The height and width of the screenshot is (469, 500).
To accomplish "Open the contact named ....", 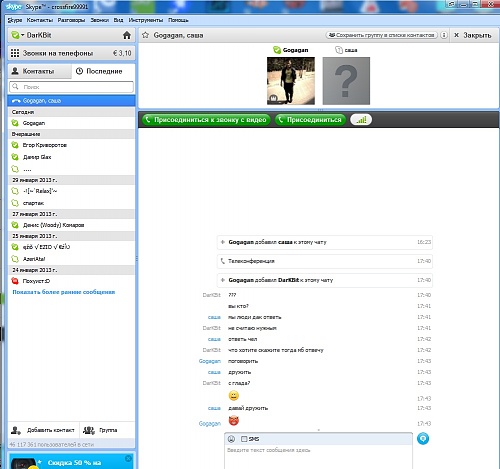I will coord(71,169).
